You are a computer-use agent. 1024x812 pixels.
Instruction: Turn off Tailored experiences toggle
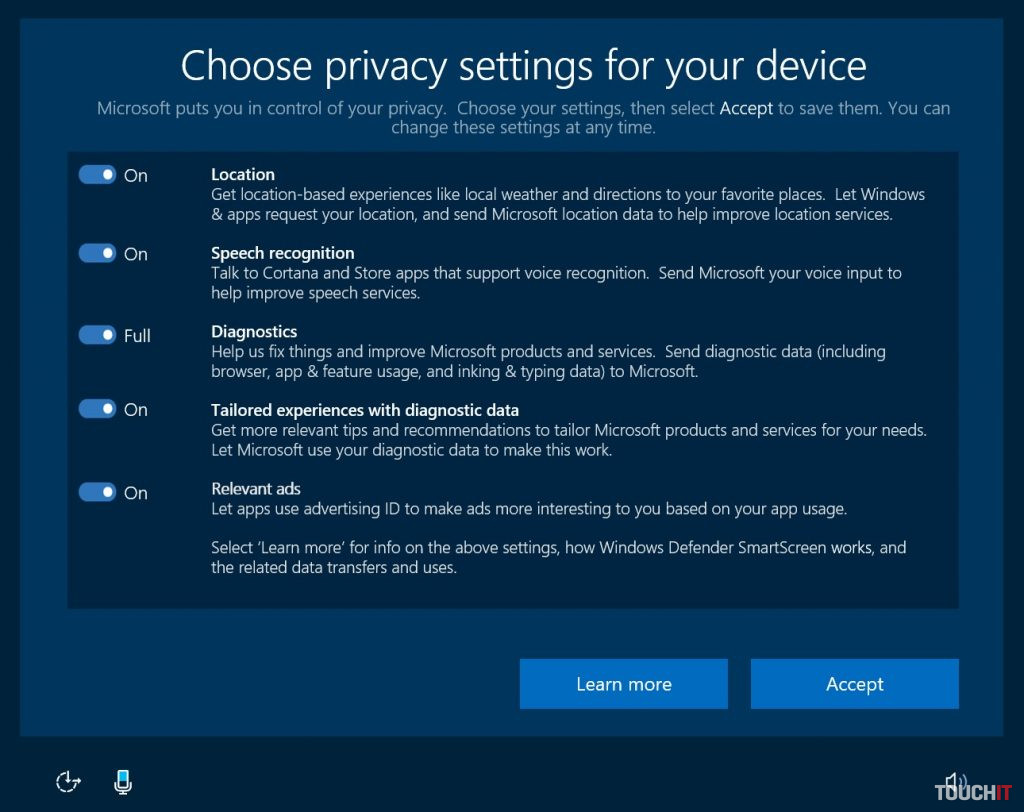(98, 409)
